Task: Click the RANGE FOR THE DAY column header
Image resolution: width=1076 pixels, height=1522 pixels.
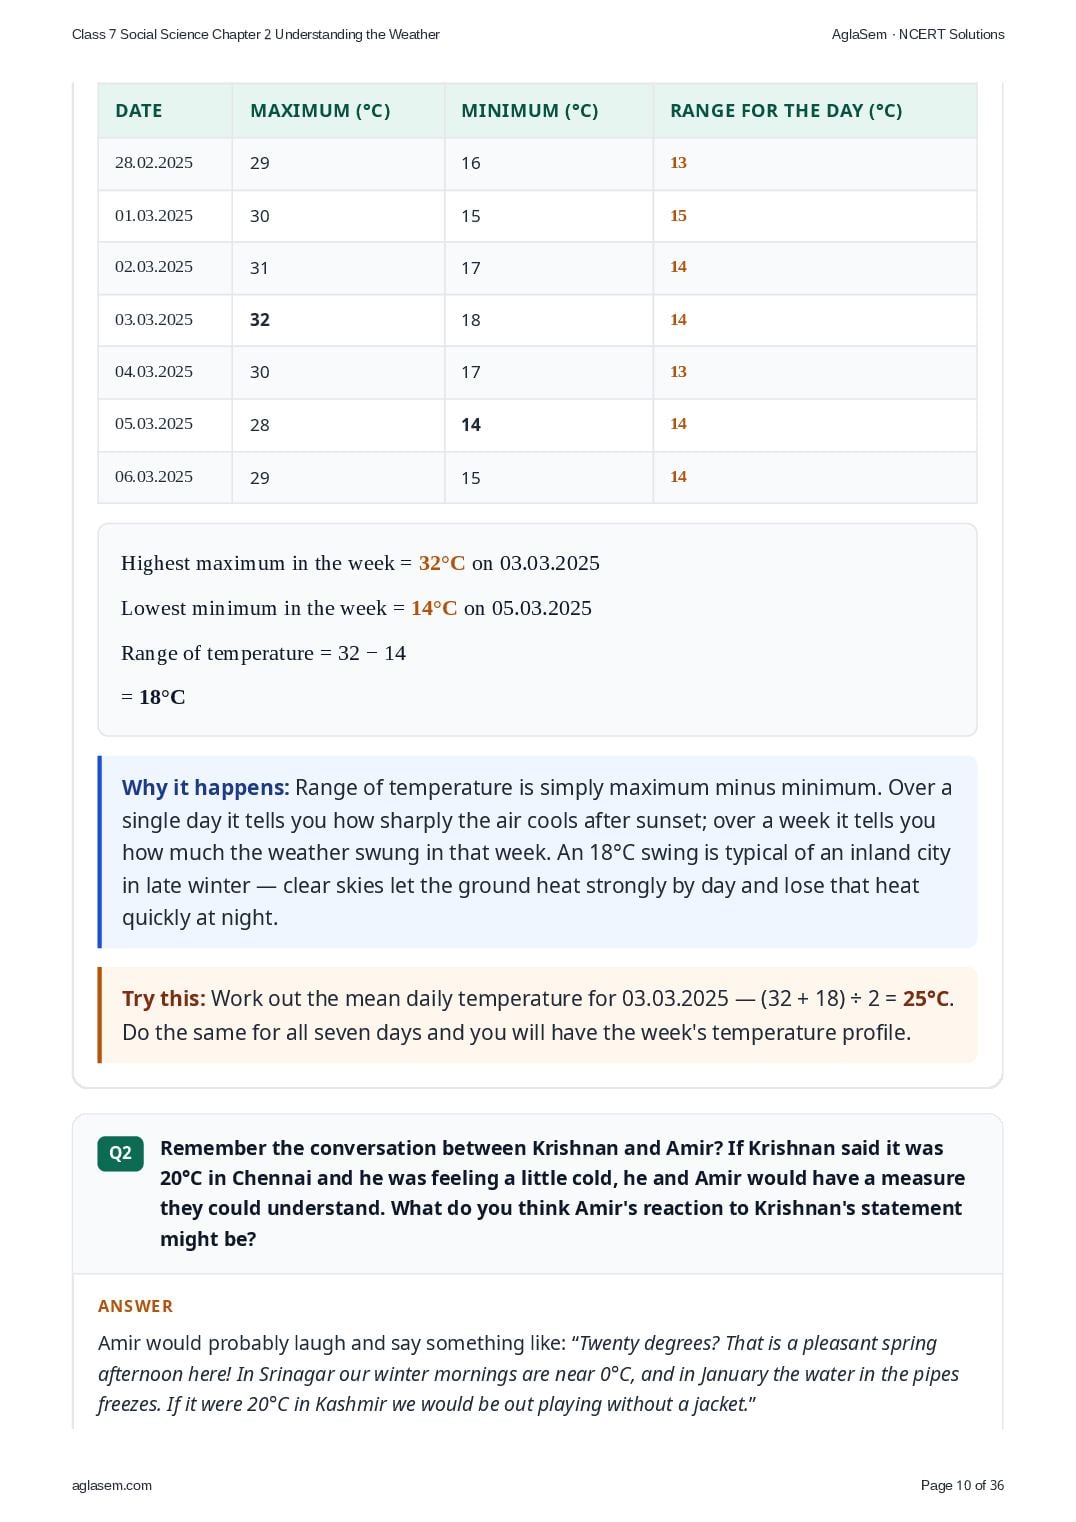Action: point(786,111)
